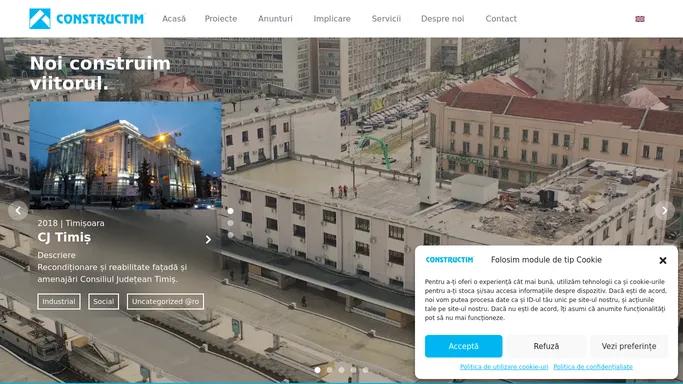Go to next hero slide arrow

(665, 211)
